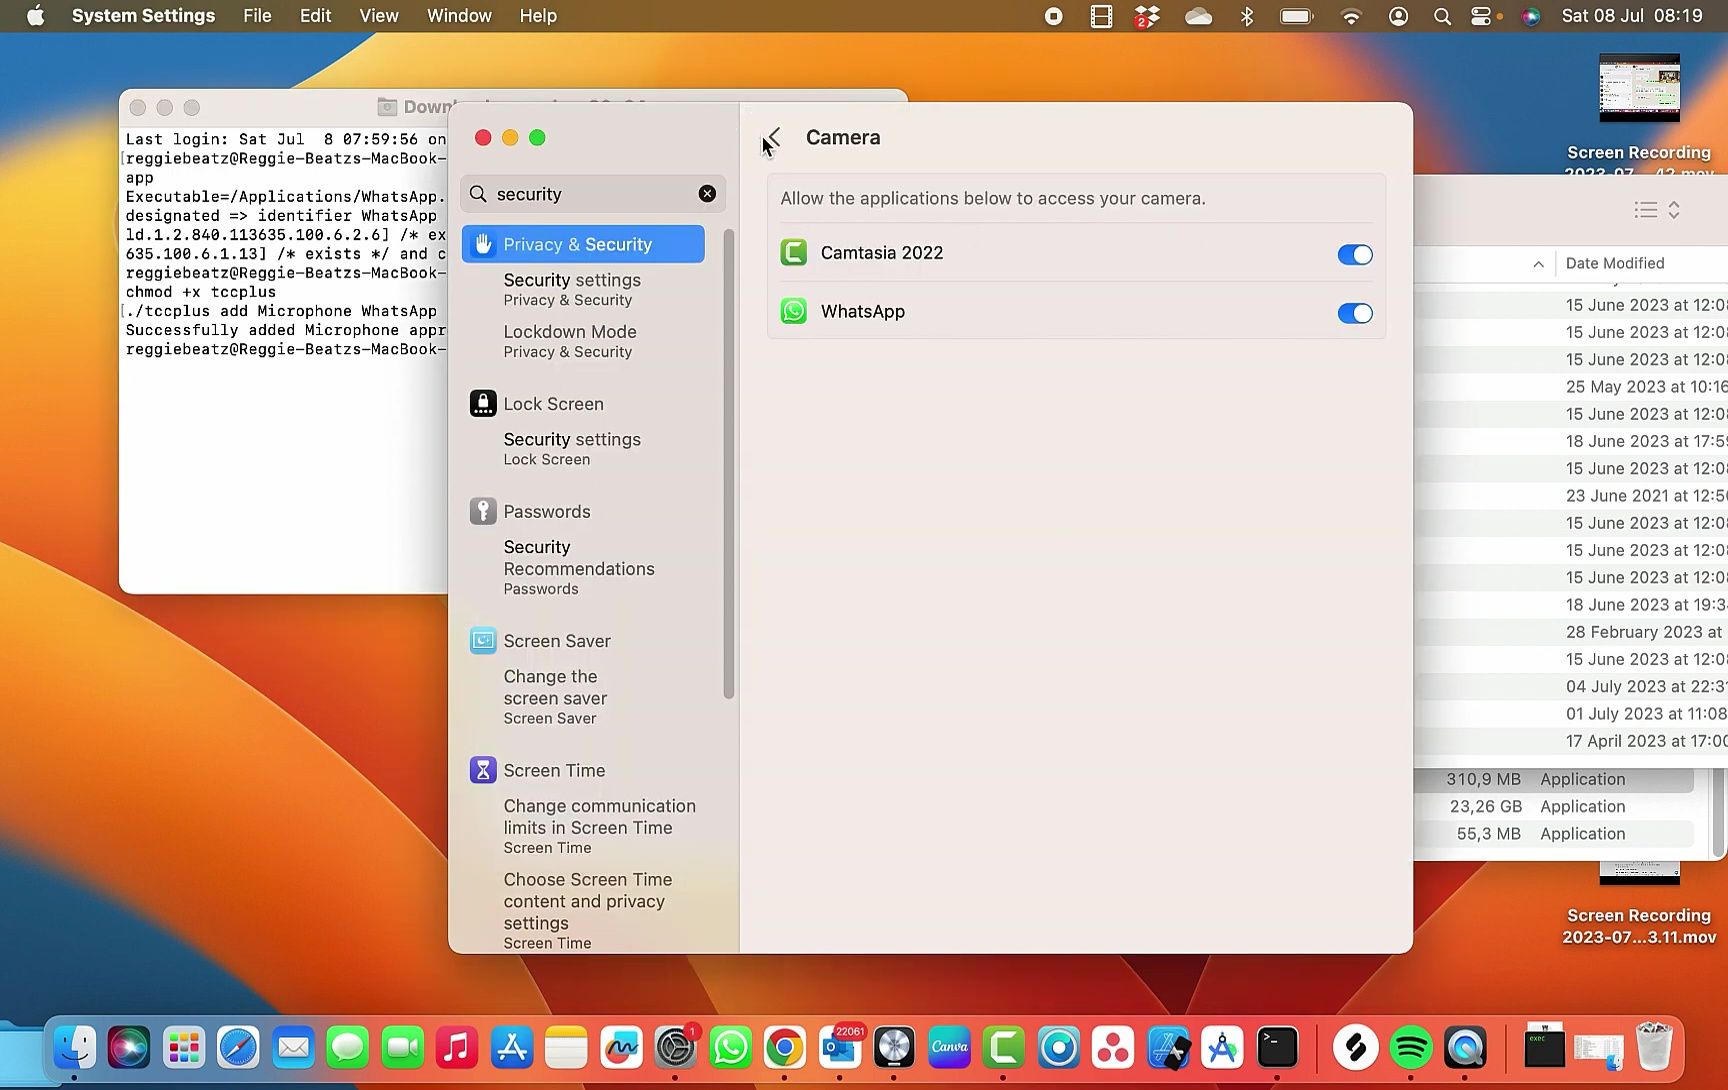The height and width of the screenshot is (1090, 1728).
Task: Open the Help menu
Action: [x=538, y=16]
